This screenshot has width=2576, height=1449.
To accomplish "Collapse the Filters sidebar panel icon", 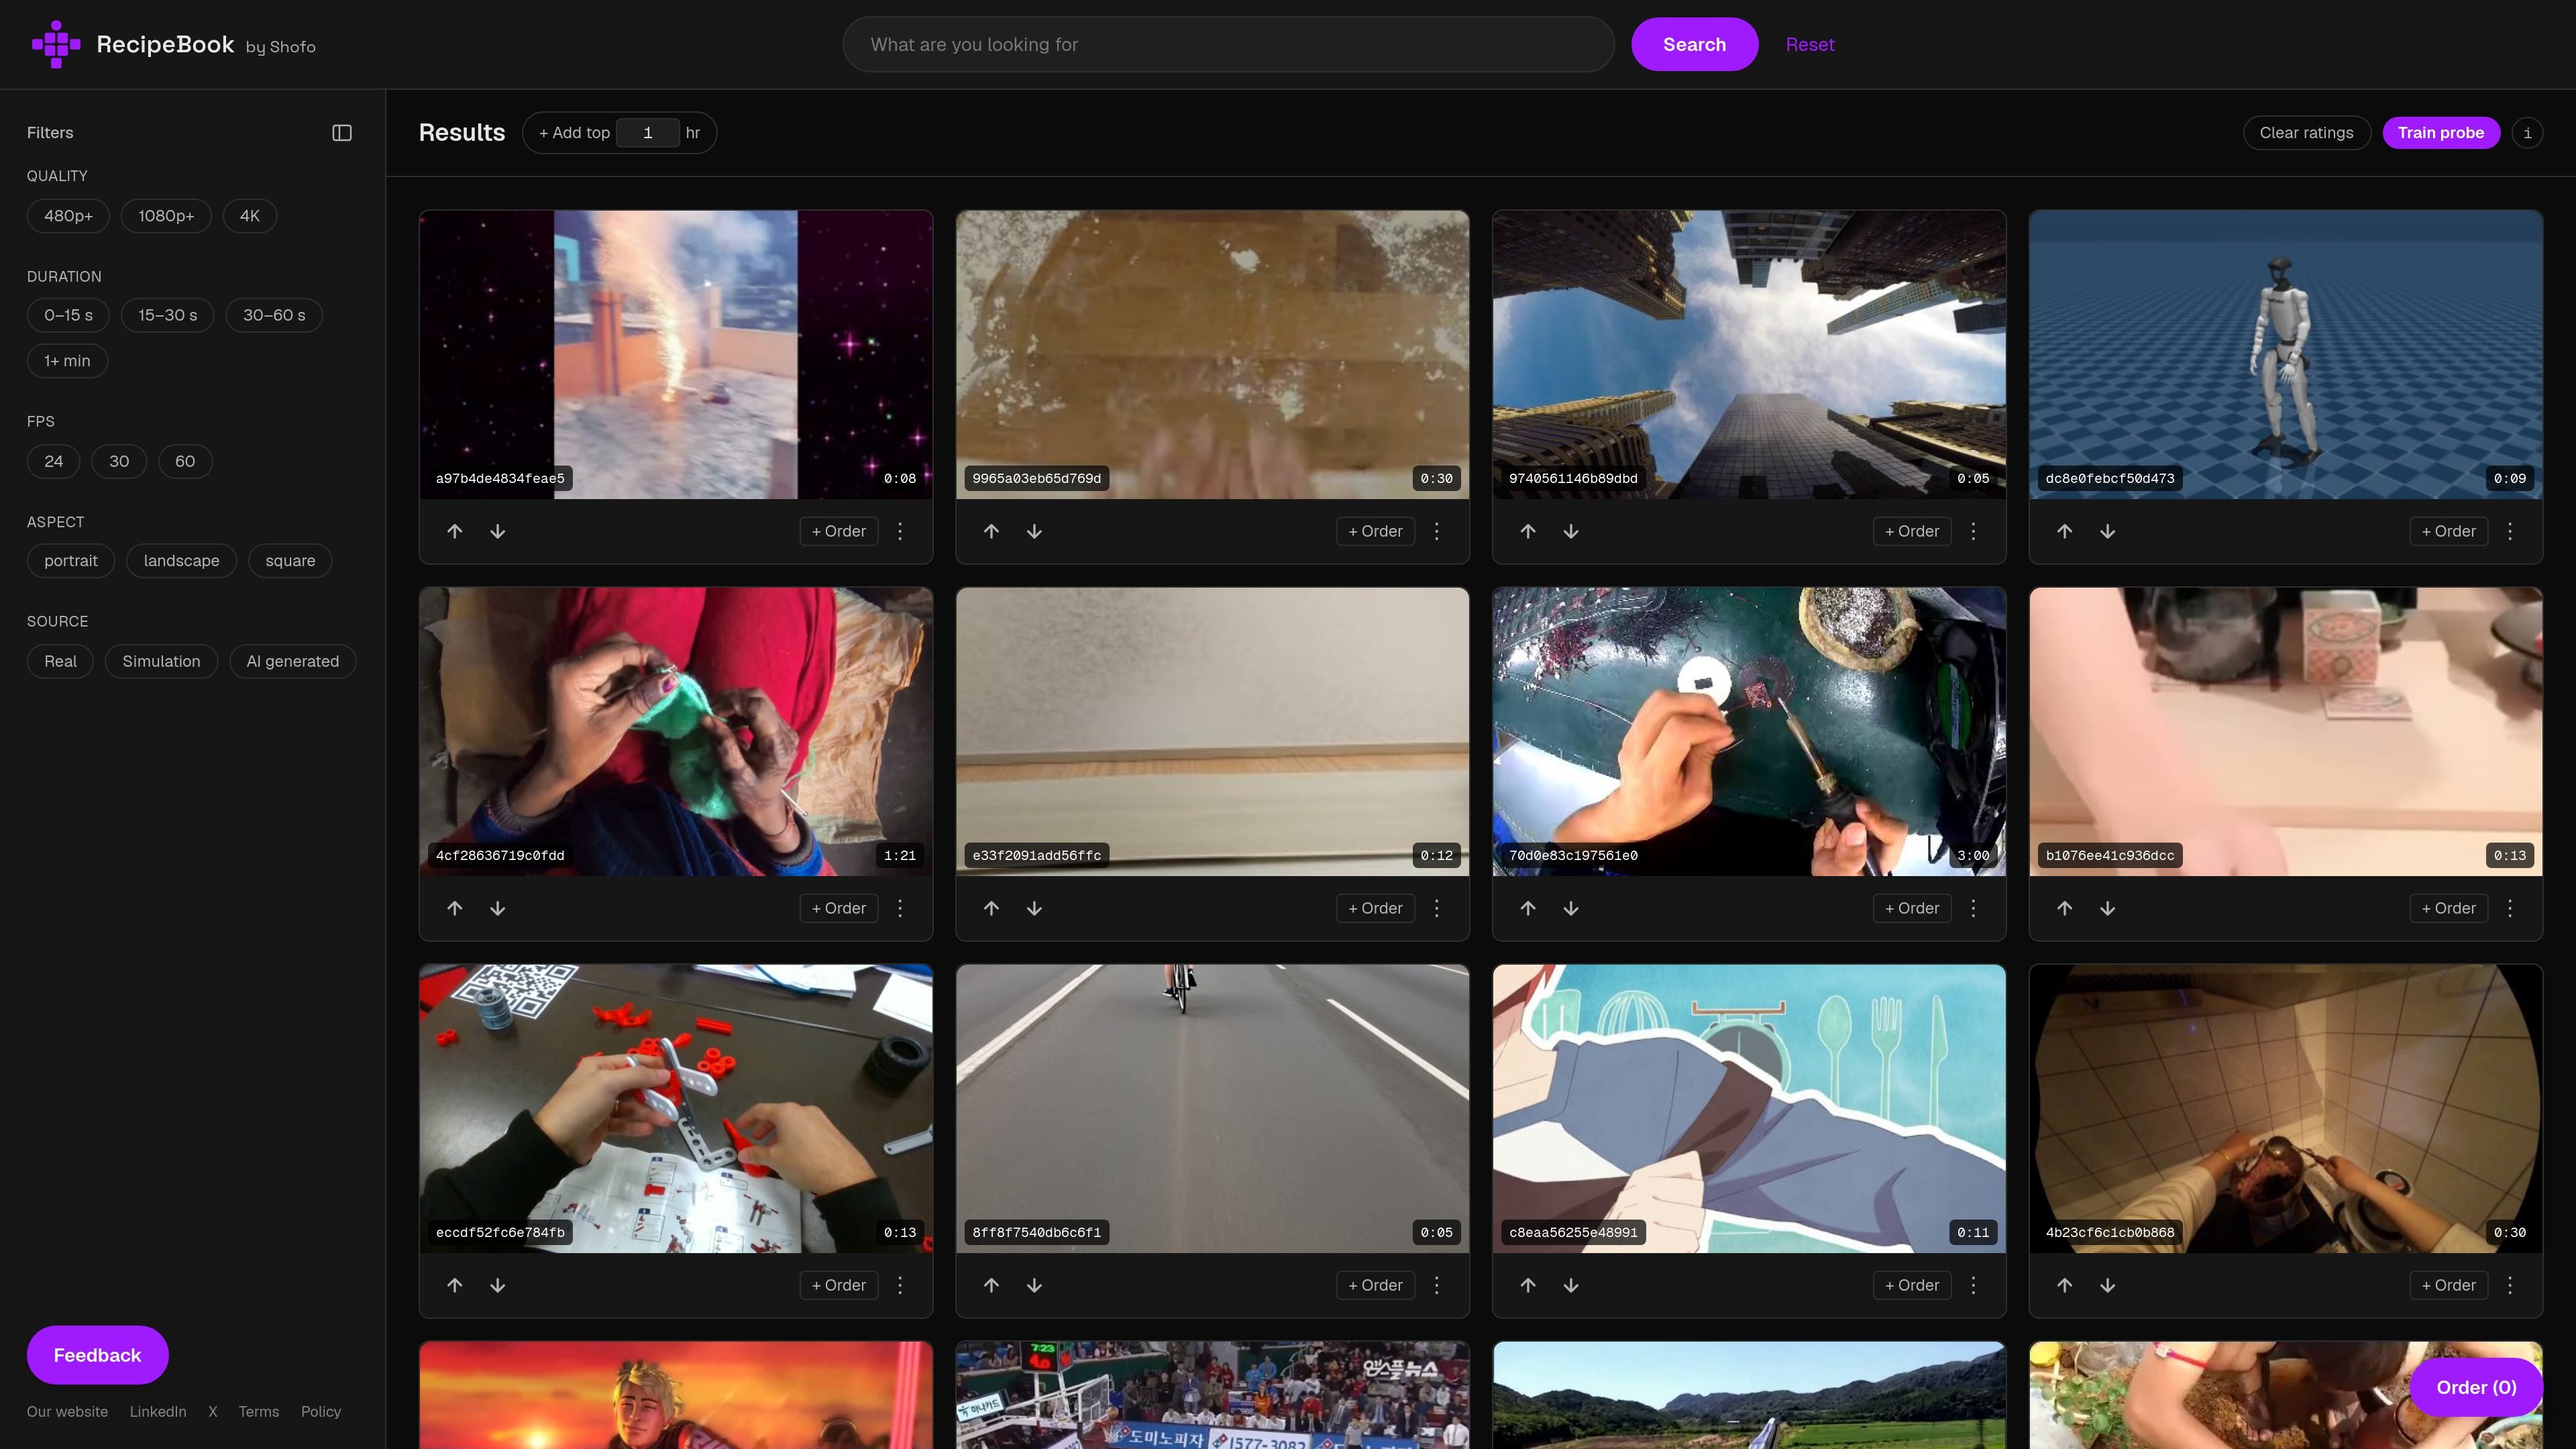I will [342, 133].
